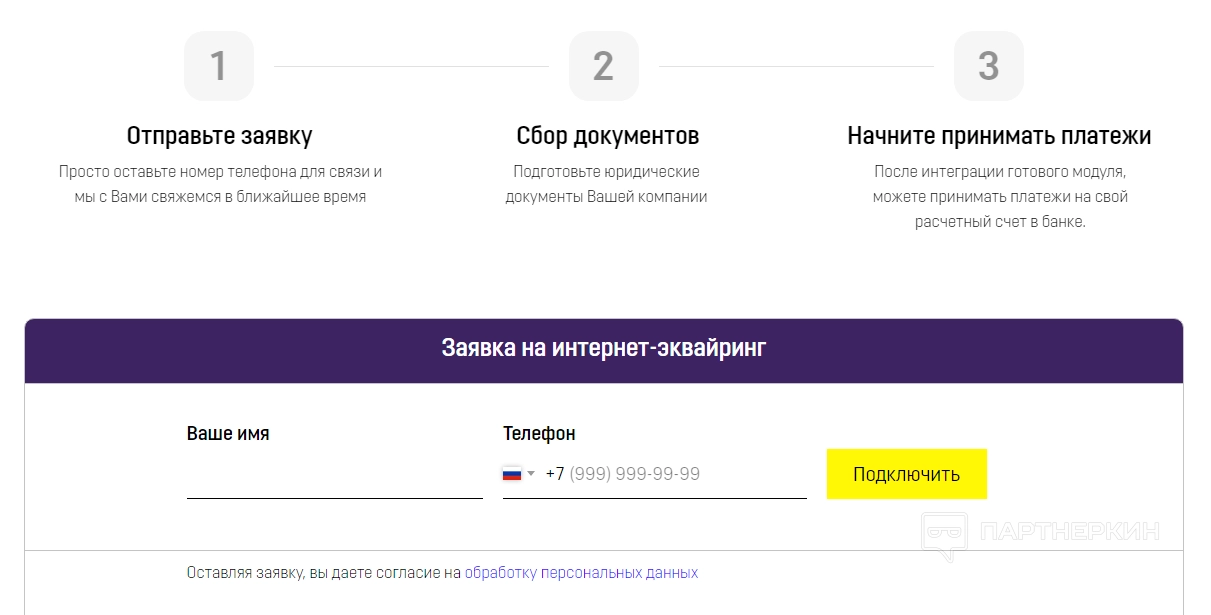Select the "Начните принимать платежи" heading
This screenshot has width=1211, height=615.
pos(999,136)
